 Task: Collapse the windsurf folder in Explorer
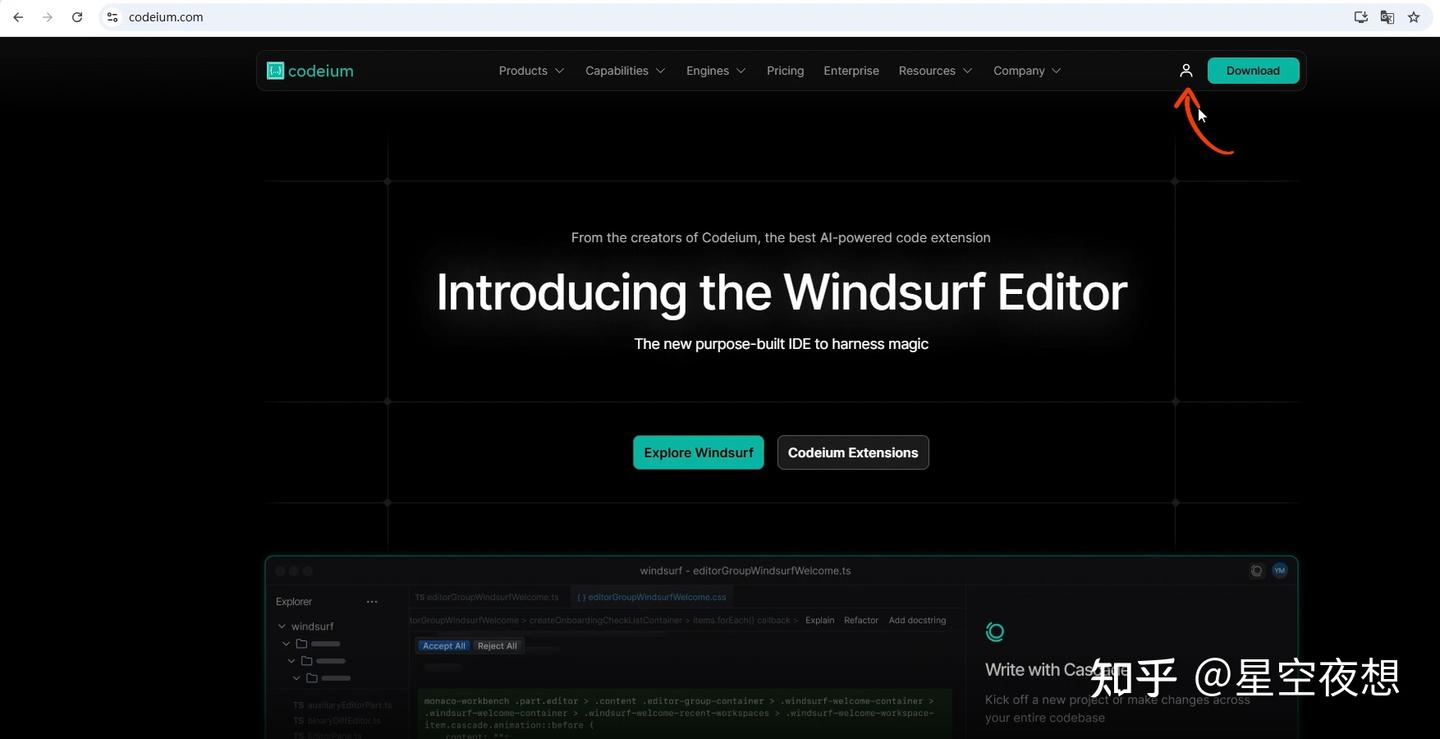point(282,625)
